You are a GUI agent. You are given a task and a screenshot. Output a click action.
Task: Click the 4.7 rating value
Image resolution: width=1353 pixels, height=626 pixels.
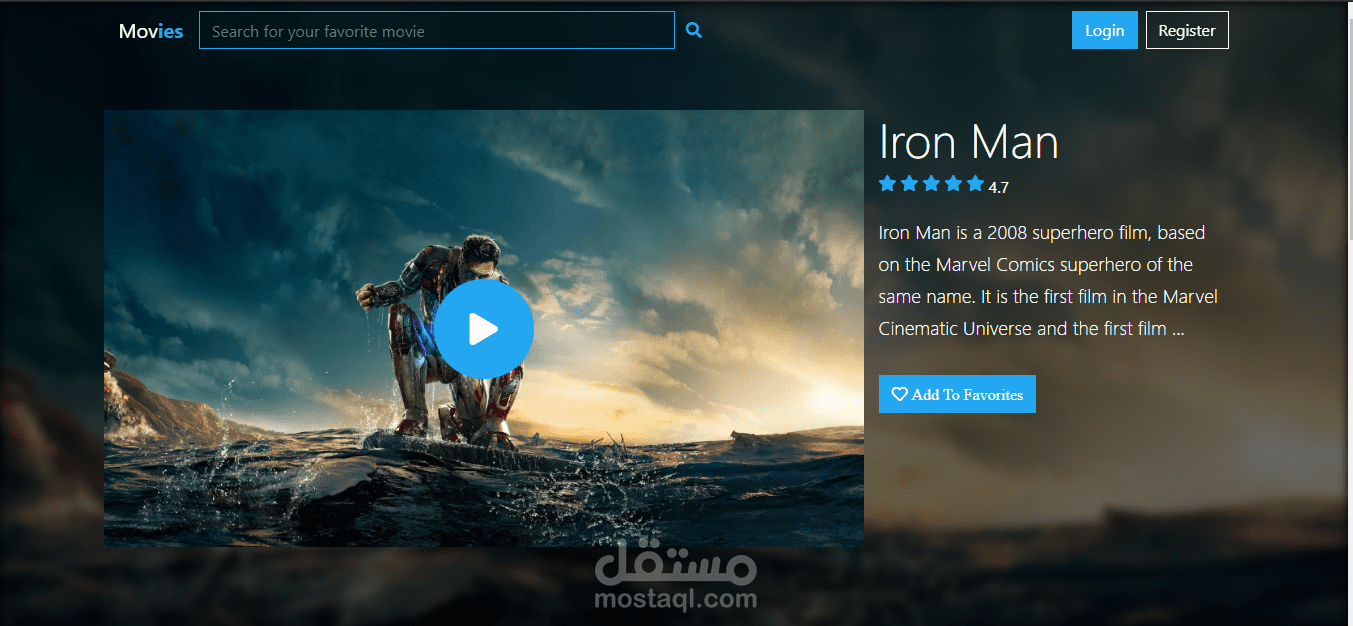pos(998,187)
